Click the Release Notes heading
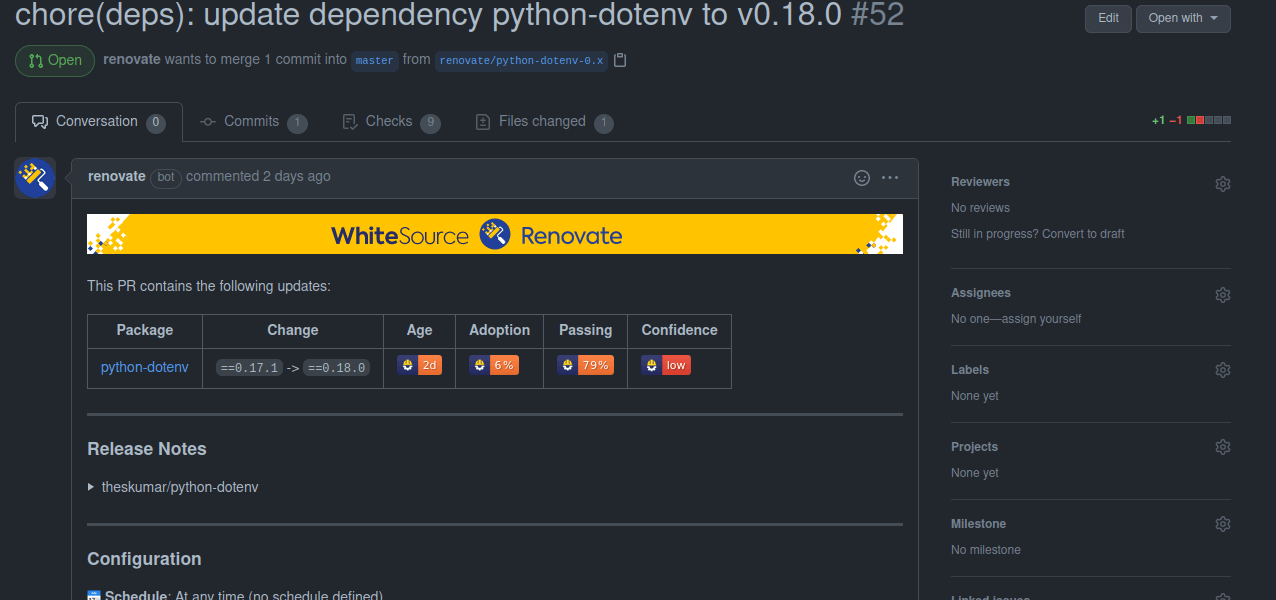Image resolution: width=1276 pixels, height=600 pixels. pyautogui.click(x=147, y=449)
